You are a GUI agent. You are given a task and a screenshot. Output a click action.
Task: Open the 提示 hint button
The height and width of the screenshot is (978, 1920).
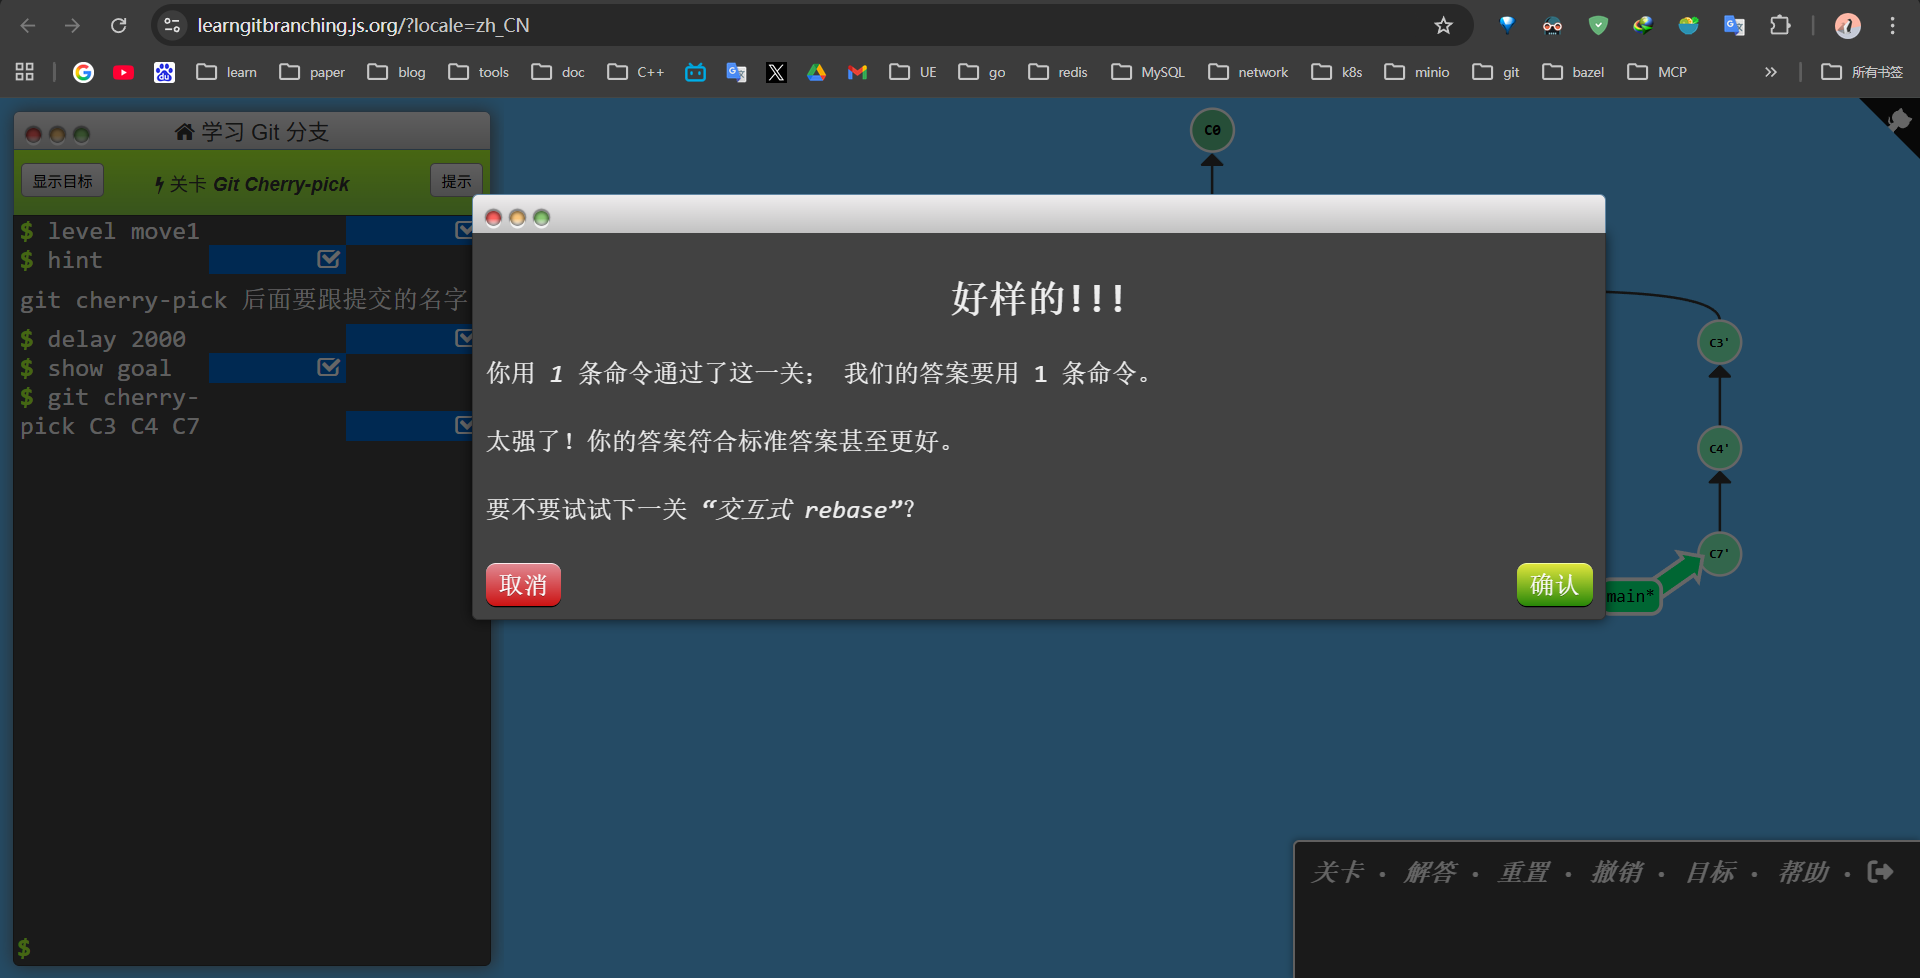(456, 181)
